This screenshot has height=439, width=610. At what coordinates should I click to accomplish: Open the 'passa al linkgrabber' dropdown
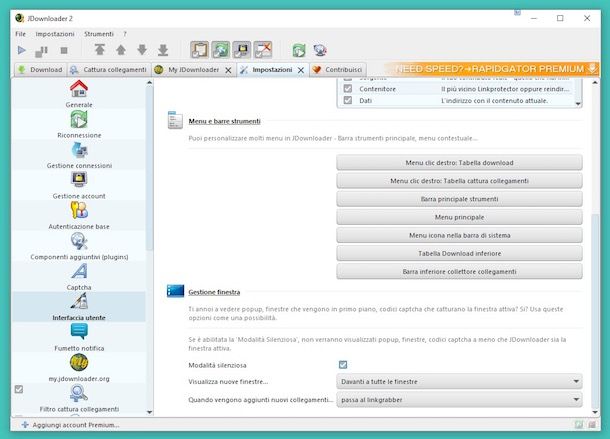point(459,400)
